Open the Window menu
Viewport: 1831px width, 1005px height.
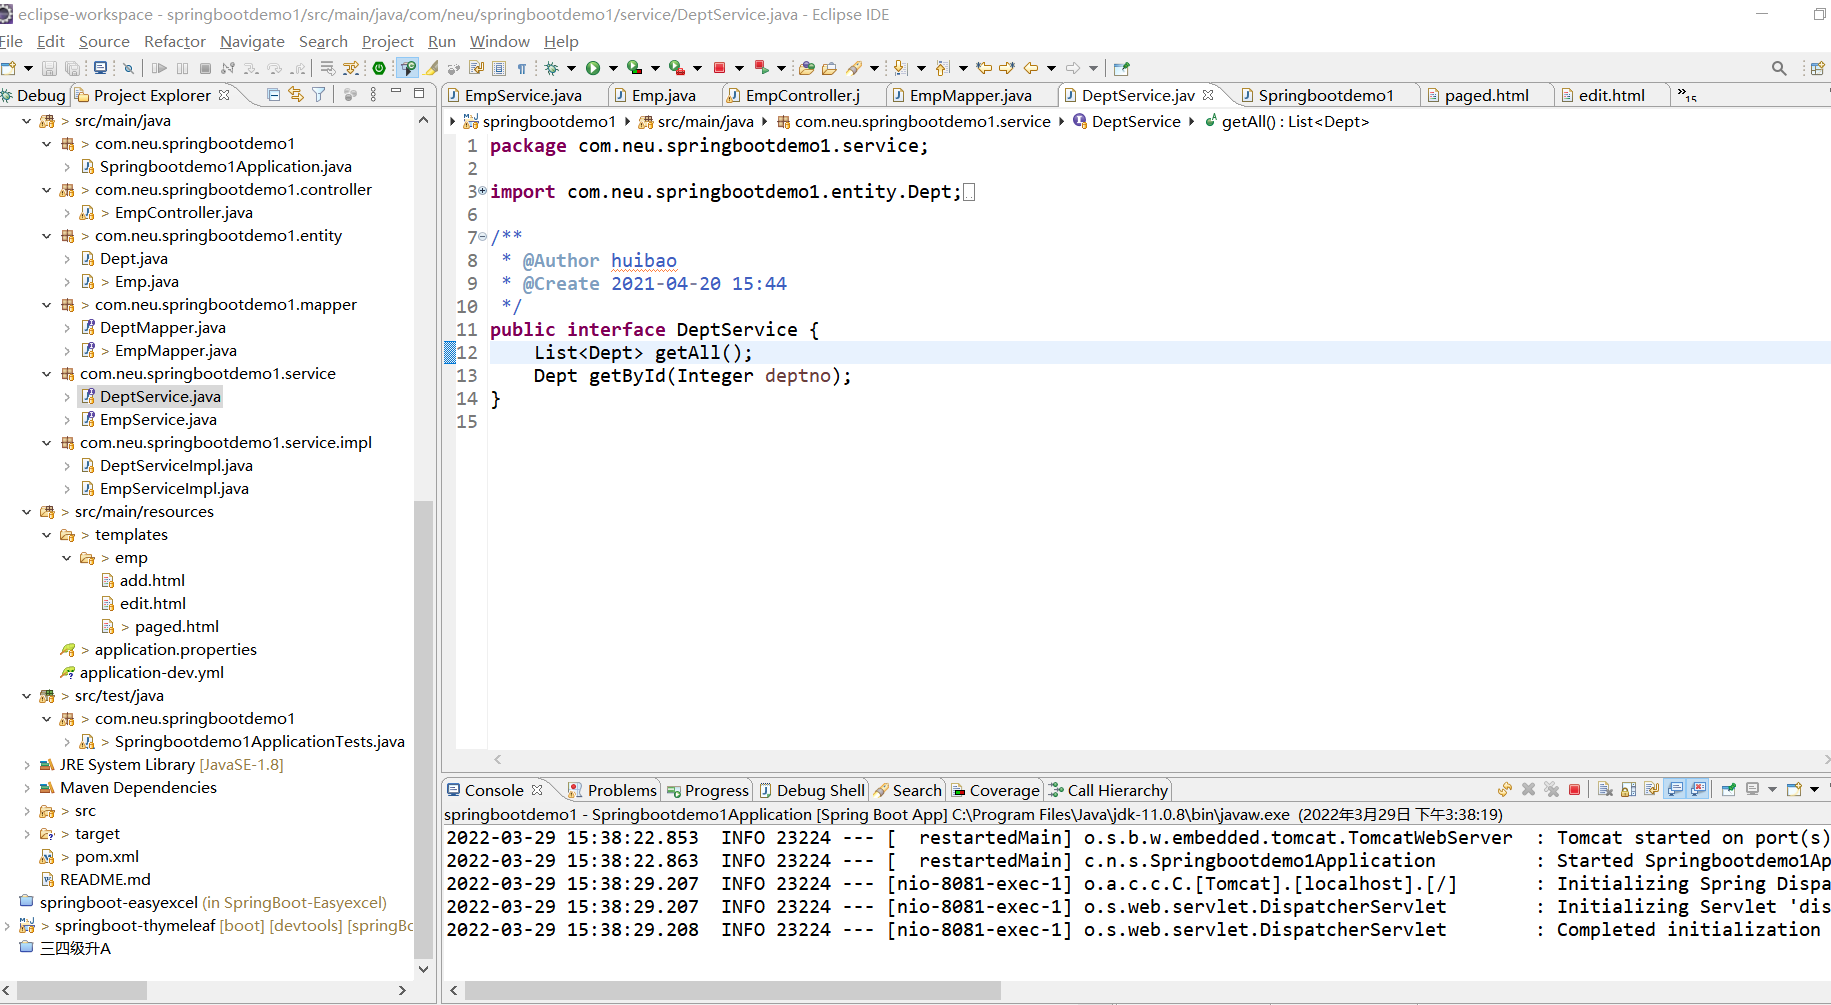(x=499, y=41)
